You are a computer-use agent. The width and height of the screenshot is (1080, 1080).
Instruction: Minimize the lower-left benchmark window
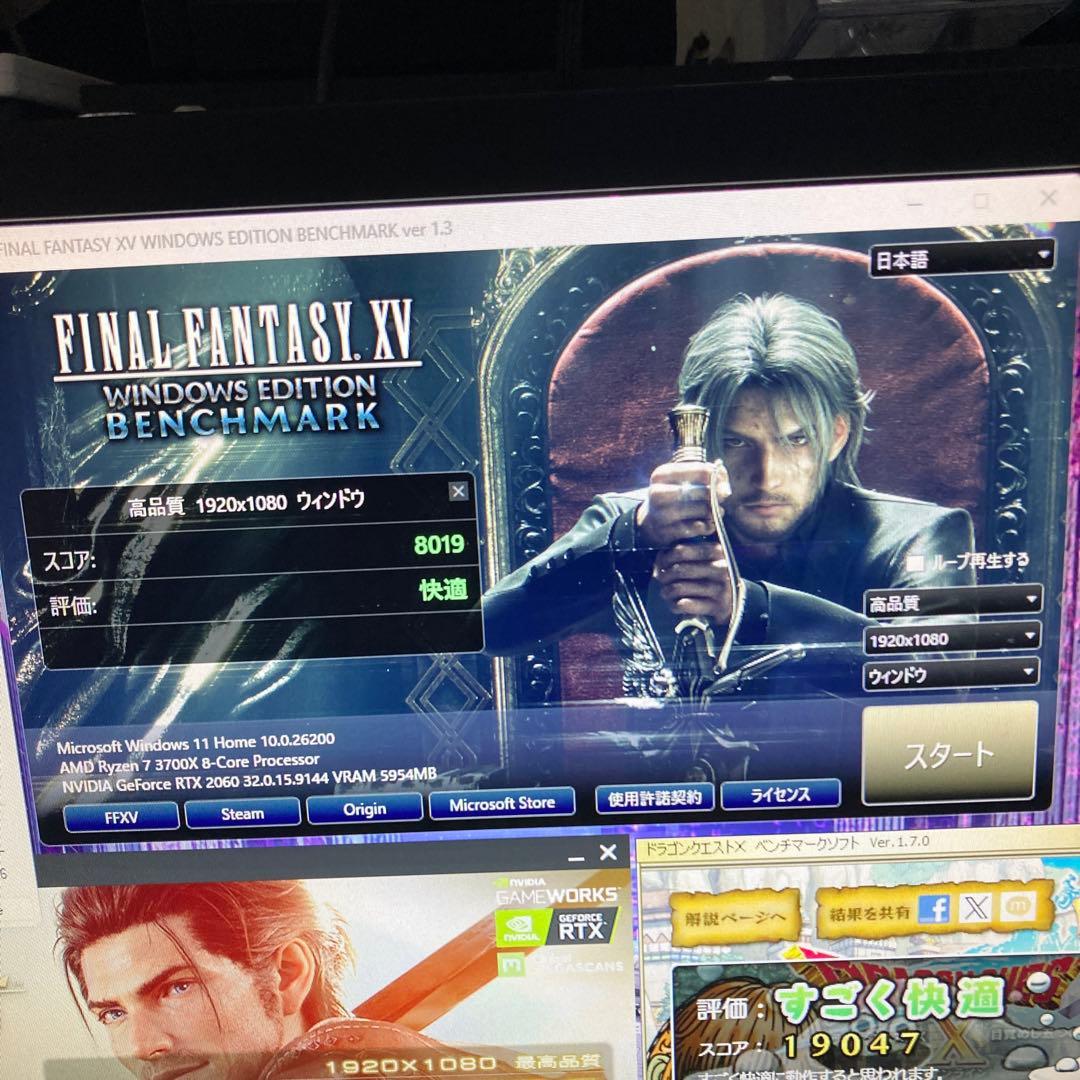click(x=576, y=856)
